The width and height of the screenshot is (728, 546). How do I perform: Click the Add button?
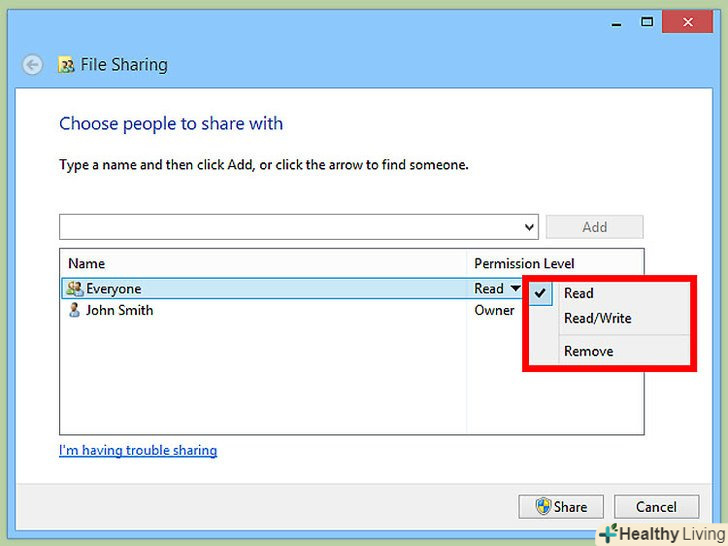tap(595, 227)
